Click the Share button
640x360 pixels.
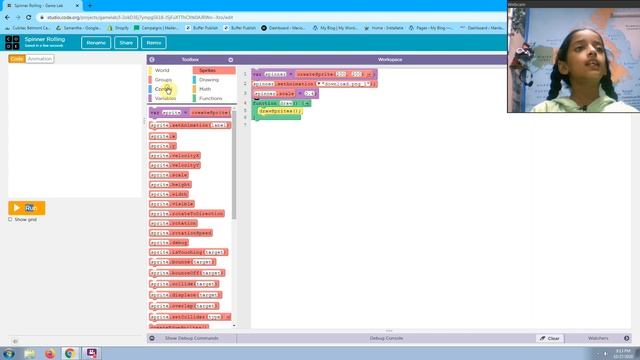pos(126,43)
